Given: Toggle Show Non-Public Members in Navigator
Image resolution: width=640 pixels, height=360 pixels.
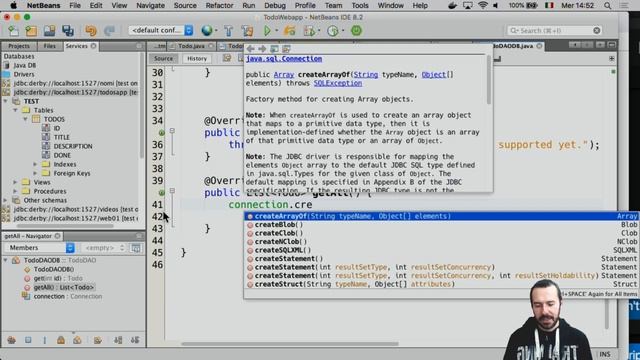Looking at the screenshot, I should 61,340.
